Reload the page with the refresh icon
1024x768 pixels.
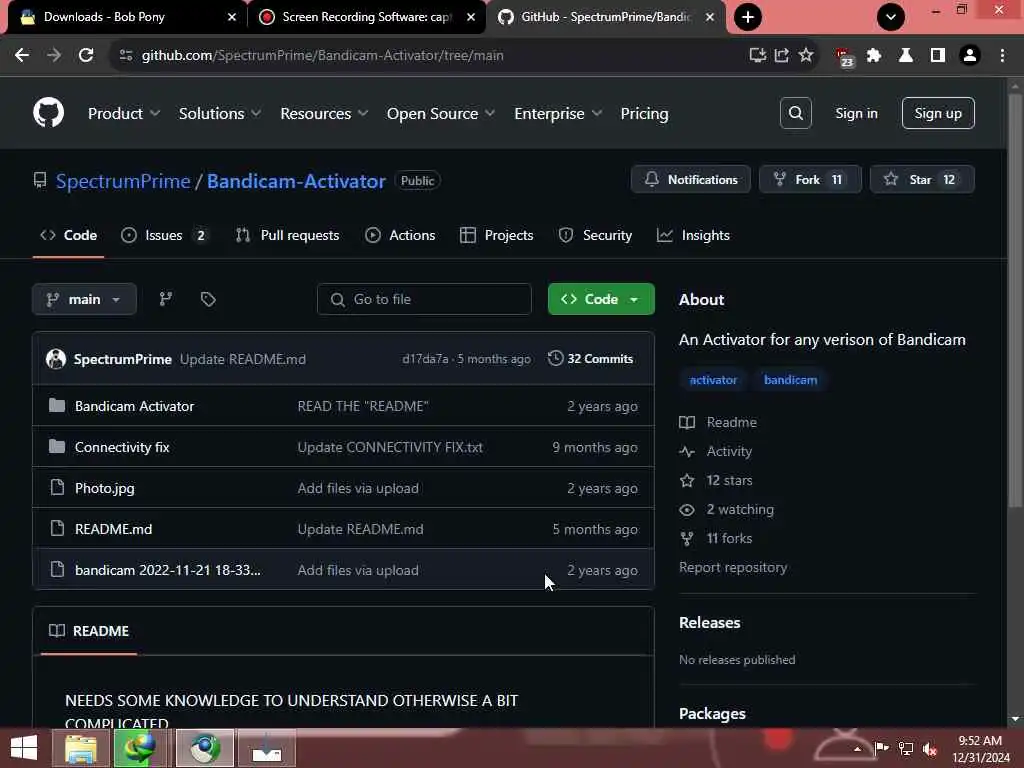click(x=86, y=56)
